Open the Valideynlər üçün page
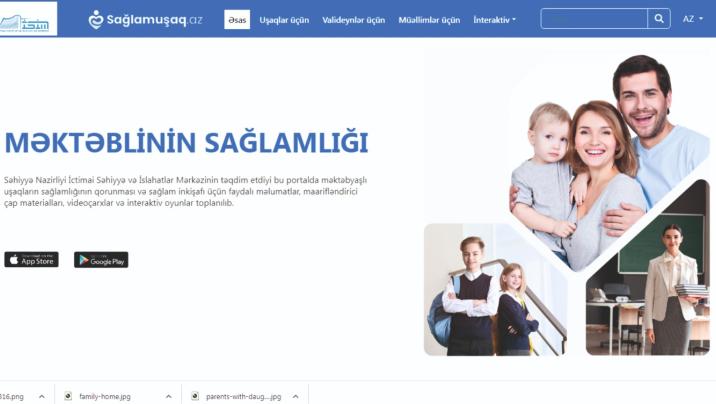 [354, 19]
